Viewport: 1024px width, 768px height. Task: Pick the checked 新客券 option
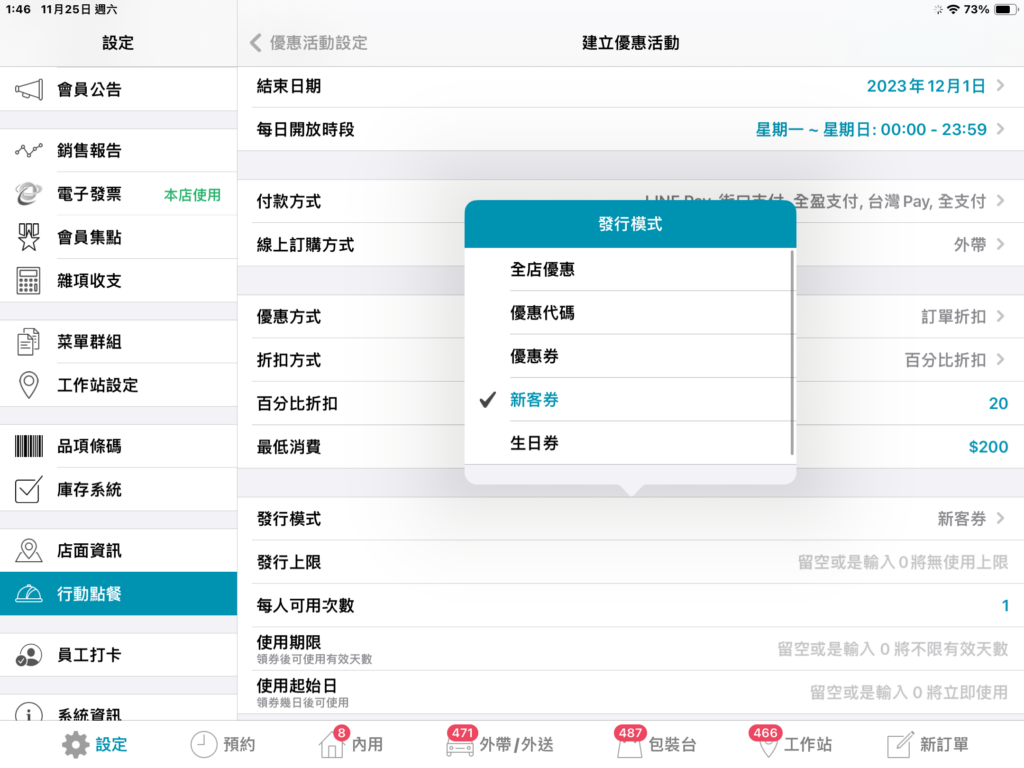pyautogui.click(x=630, y=400)
